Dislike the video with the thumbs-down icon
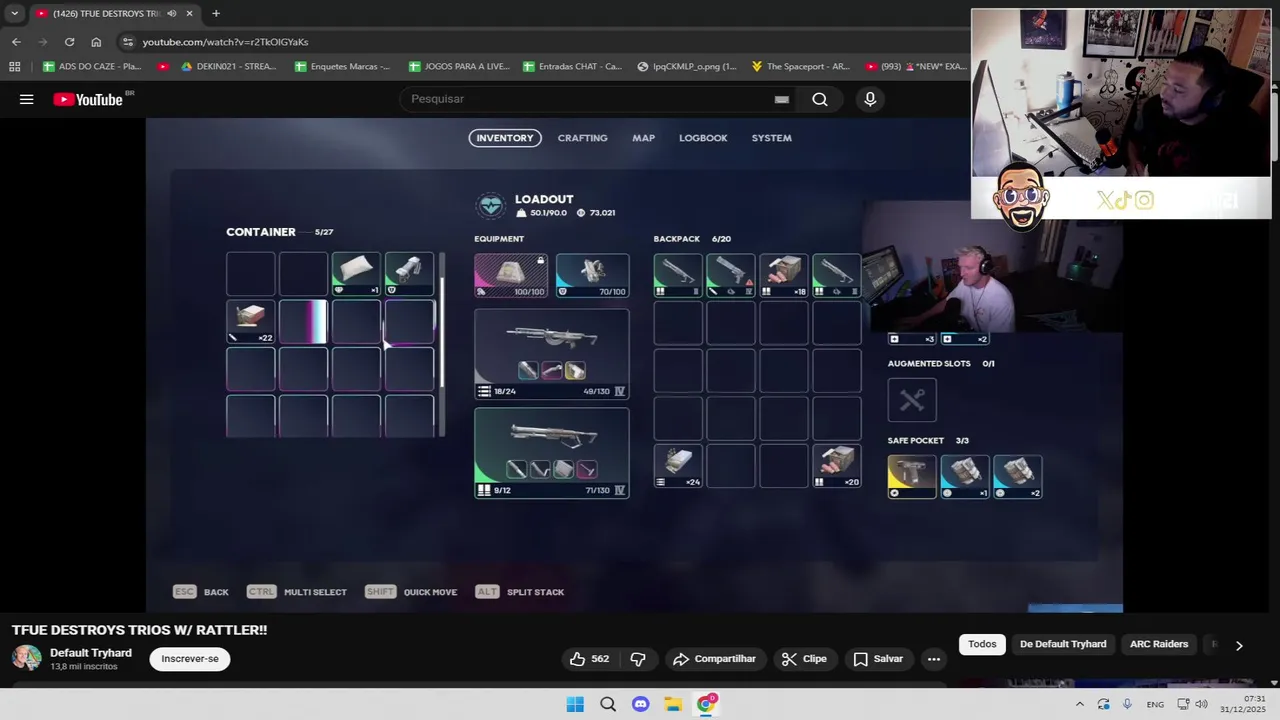1280x720 pixels. click(637, 659)
